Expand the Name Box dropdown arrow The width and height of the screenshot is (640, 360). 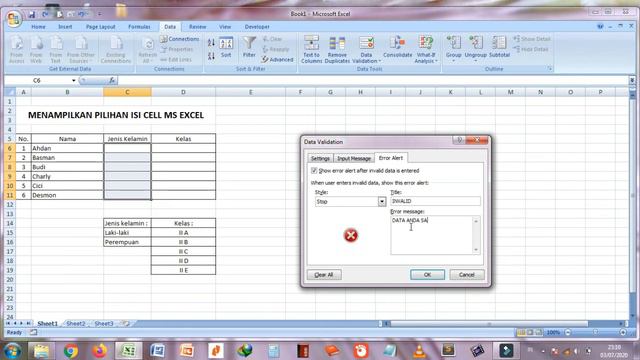[x=73, y=80]
